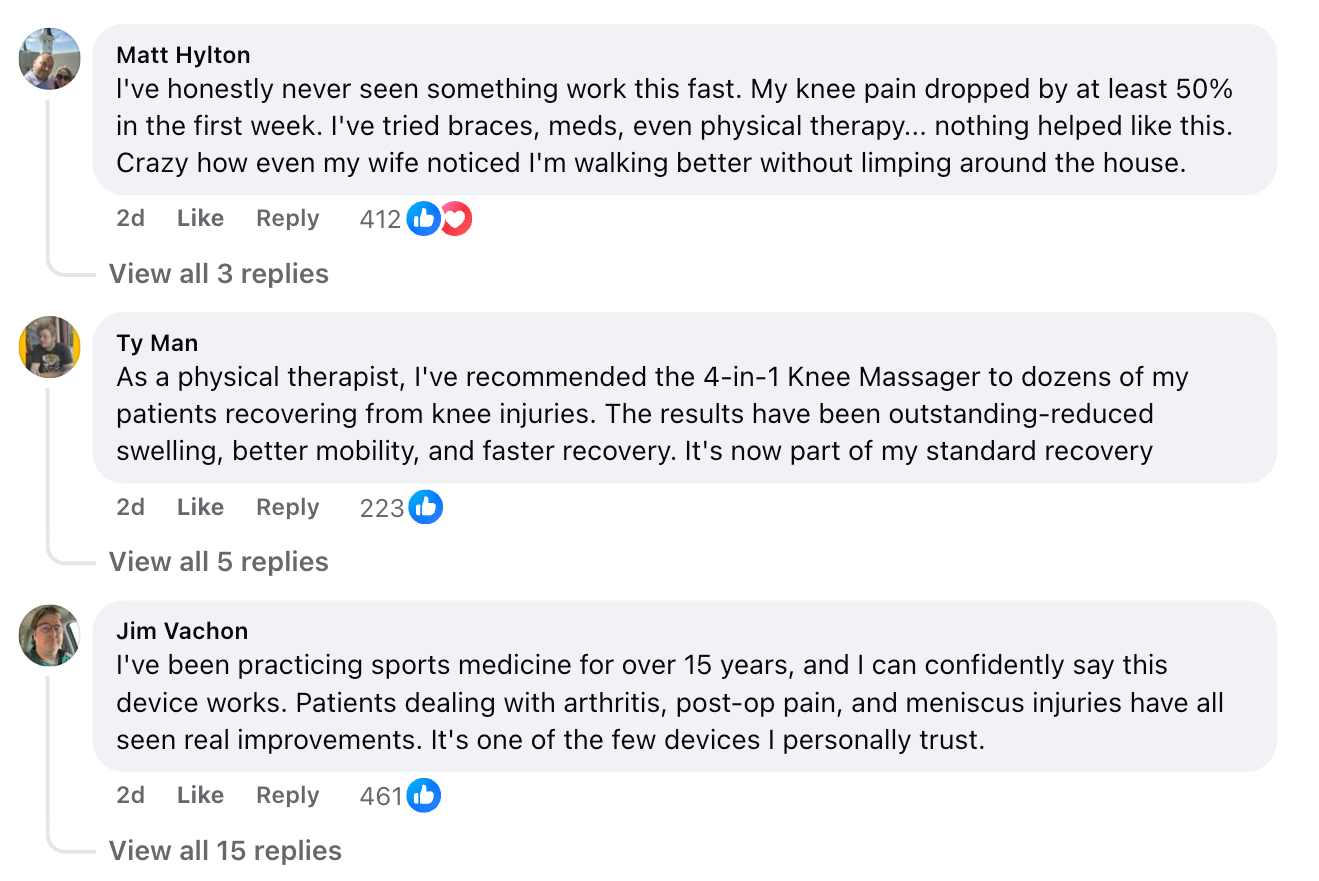Click thumbs-up reaction icon on Ty Man's comment
This screenshot has height=881, width=1319.
(x=425, y=508)
